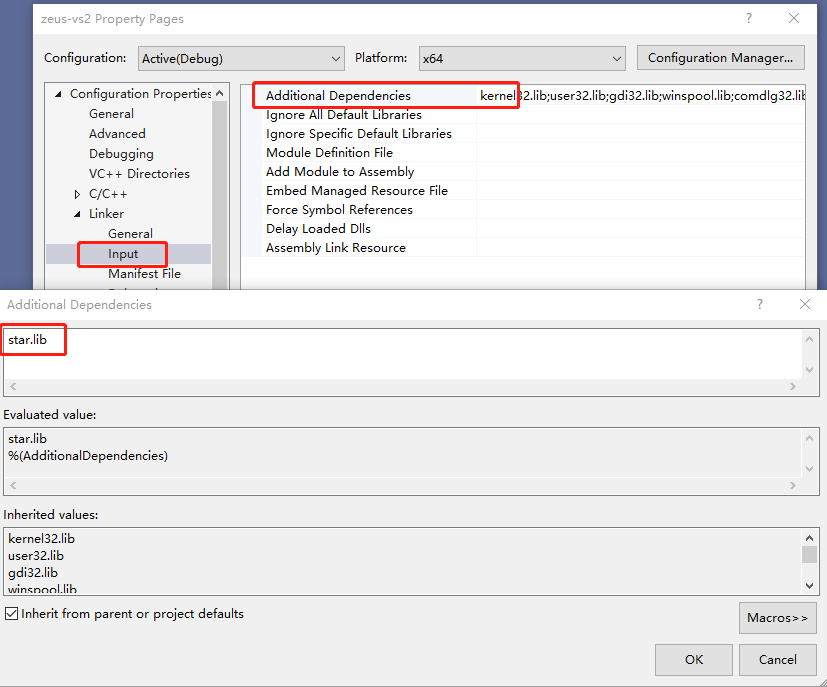827x687 pixels.
Task: Open the Configuration dropdown
Action: pos(240,58)
